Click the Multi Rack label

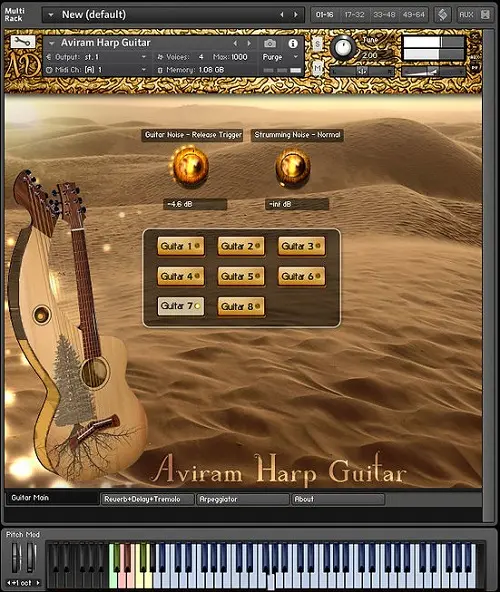[14, 15]
